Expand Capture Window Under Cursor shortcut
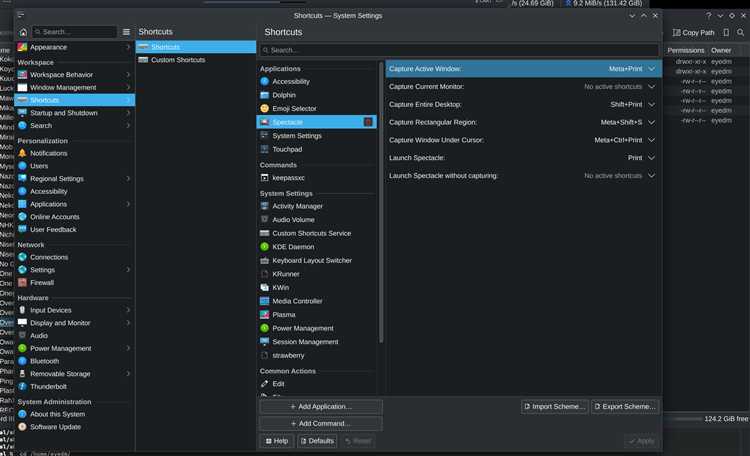The width and height of the screenshot is (750, 456). pos(651,140)
